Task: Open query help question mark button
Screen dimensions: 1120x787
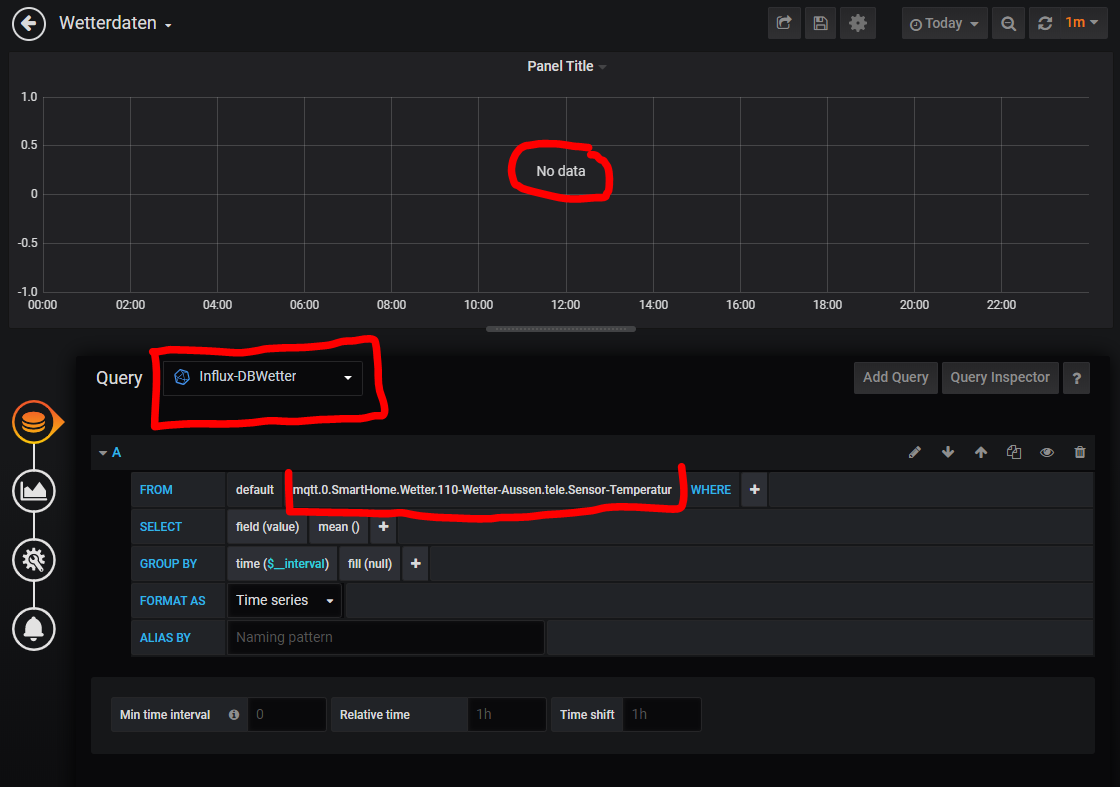Action: (x=1076, y=378)
